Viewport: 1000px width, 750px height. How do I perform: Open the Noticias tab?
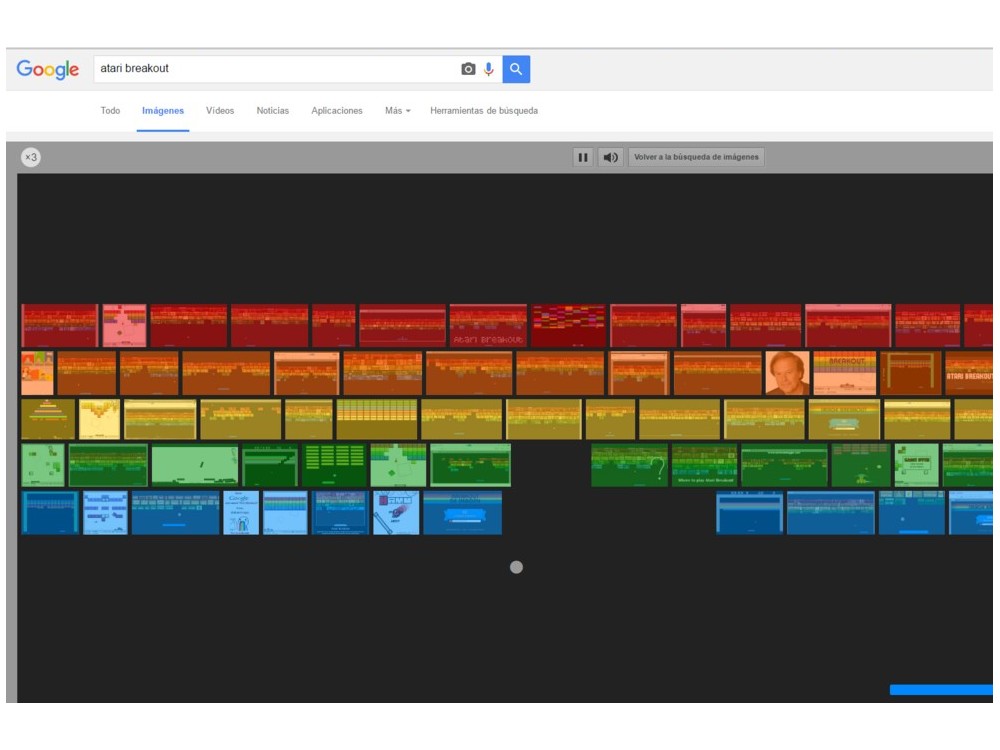tap(272, 110)
